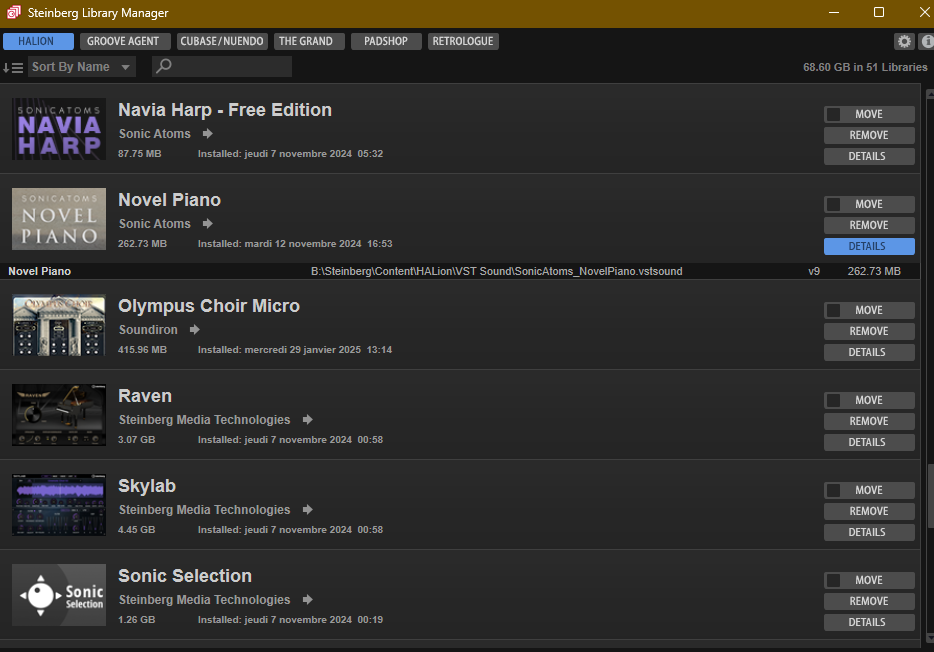
Task: Switch to the Cubase/Nuendo tab
Action: [222, 41]
